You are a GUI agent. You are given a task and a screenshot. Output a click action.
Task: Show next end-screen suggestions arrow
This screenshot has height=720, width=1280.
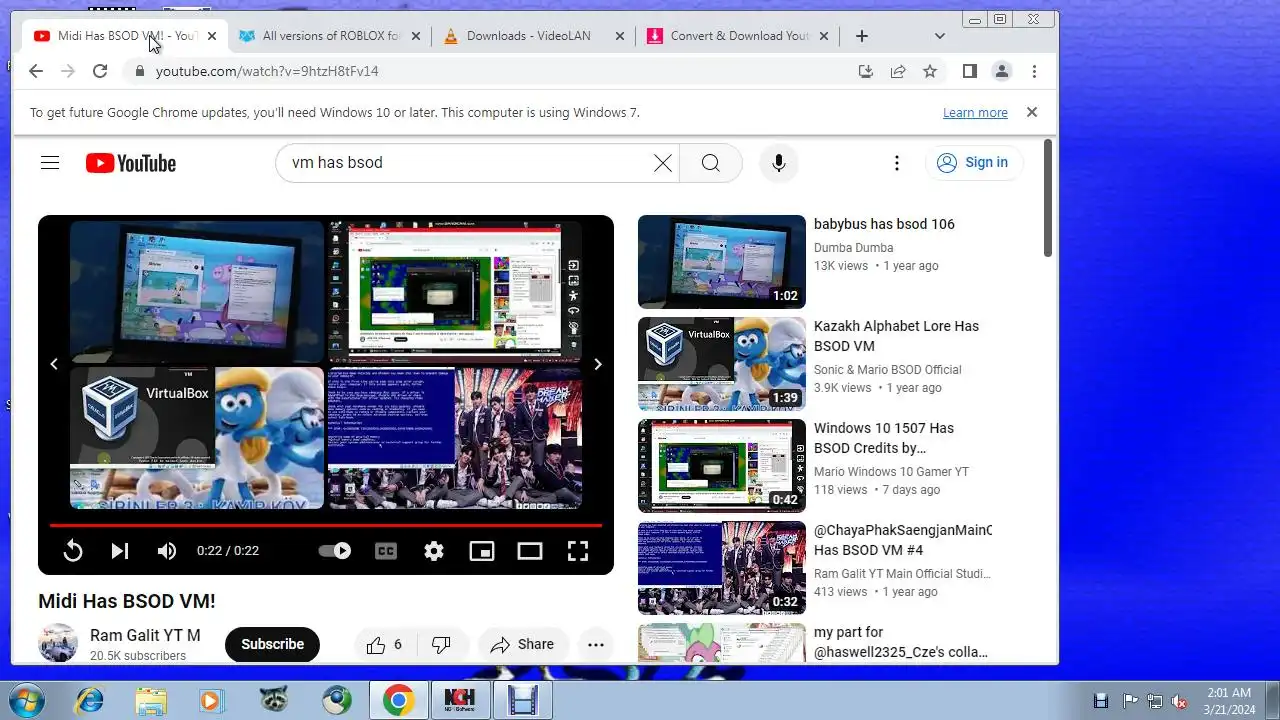point(598,364)
